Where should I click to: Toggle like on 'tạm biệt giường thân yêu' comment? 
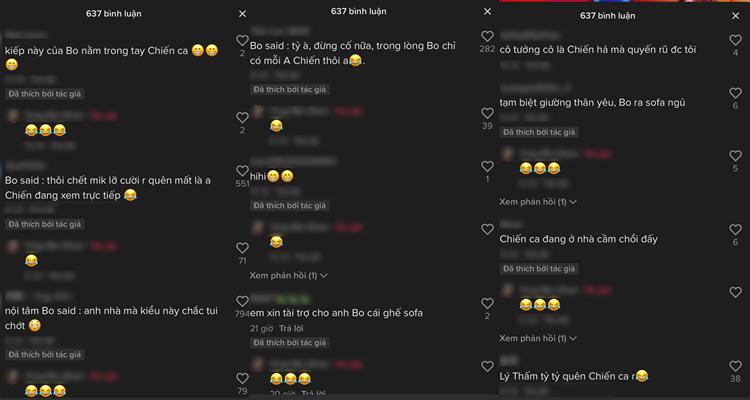click(x=736, y=93)
